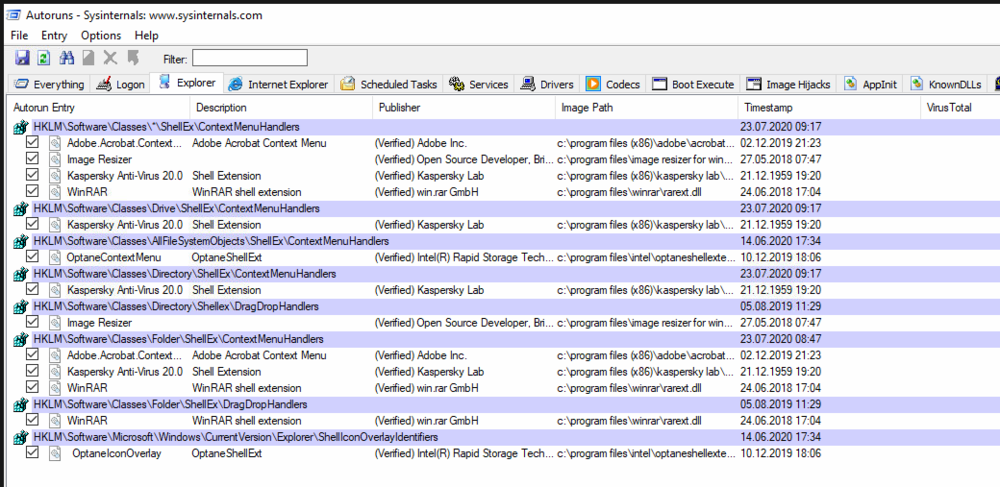This screenshot has height=487, width=1000.
Task: Switch to the Scheduled Tasks tab
Action: pos(389,84)
